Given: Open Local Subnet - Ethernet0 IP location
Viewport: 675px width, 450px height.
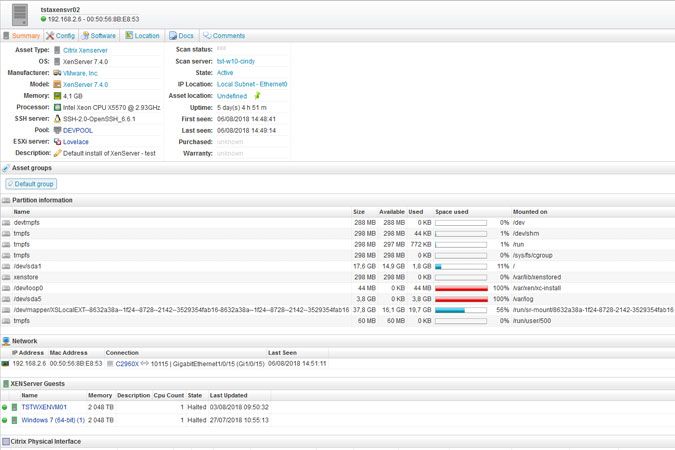Looking at the screenshot, I should click(252, 84).
